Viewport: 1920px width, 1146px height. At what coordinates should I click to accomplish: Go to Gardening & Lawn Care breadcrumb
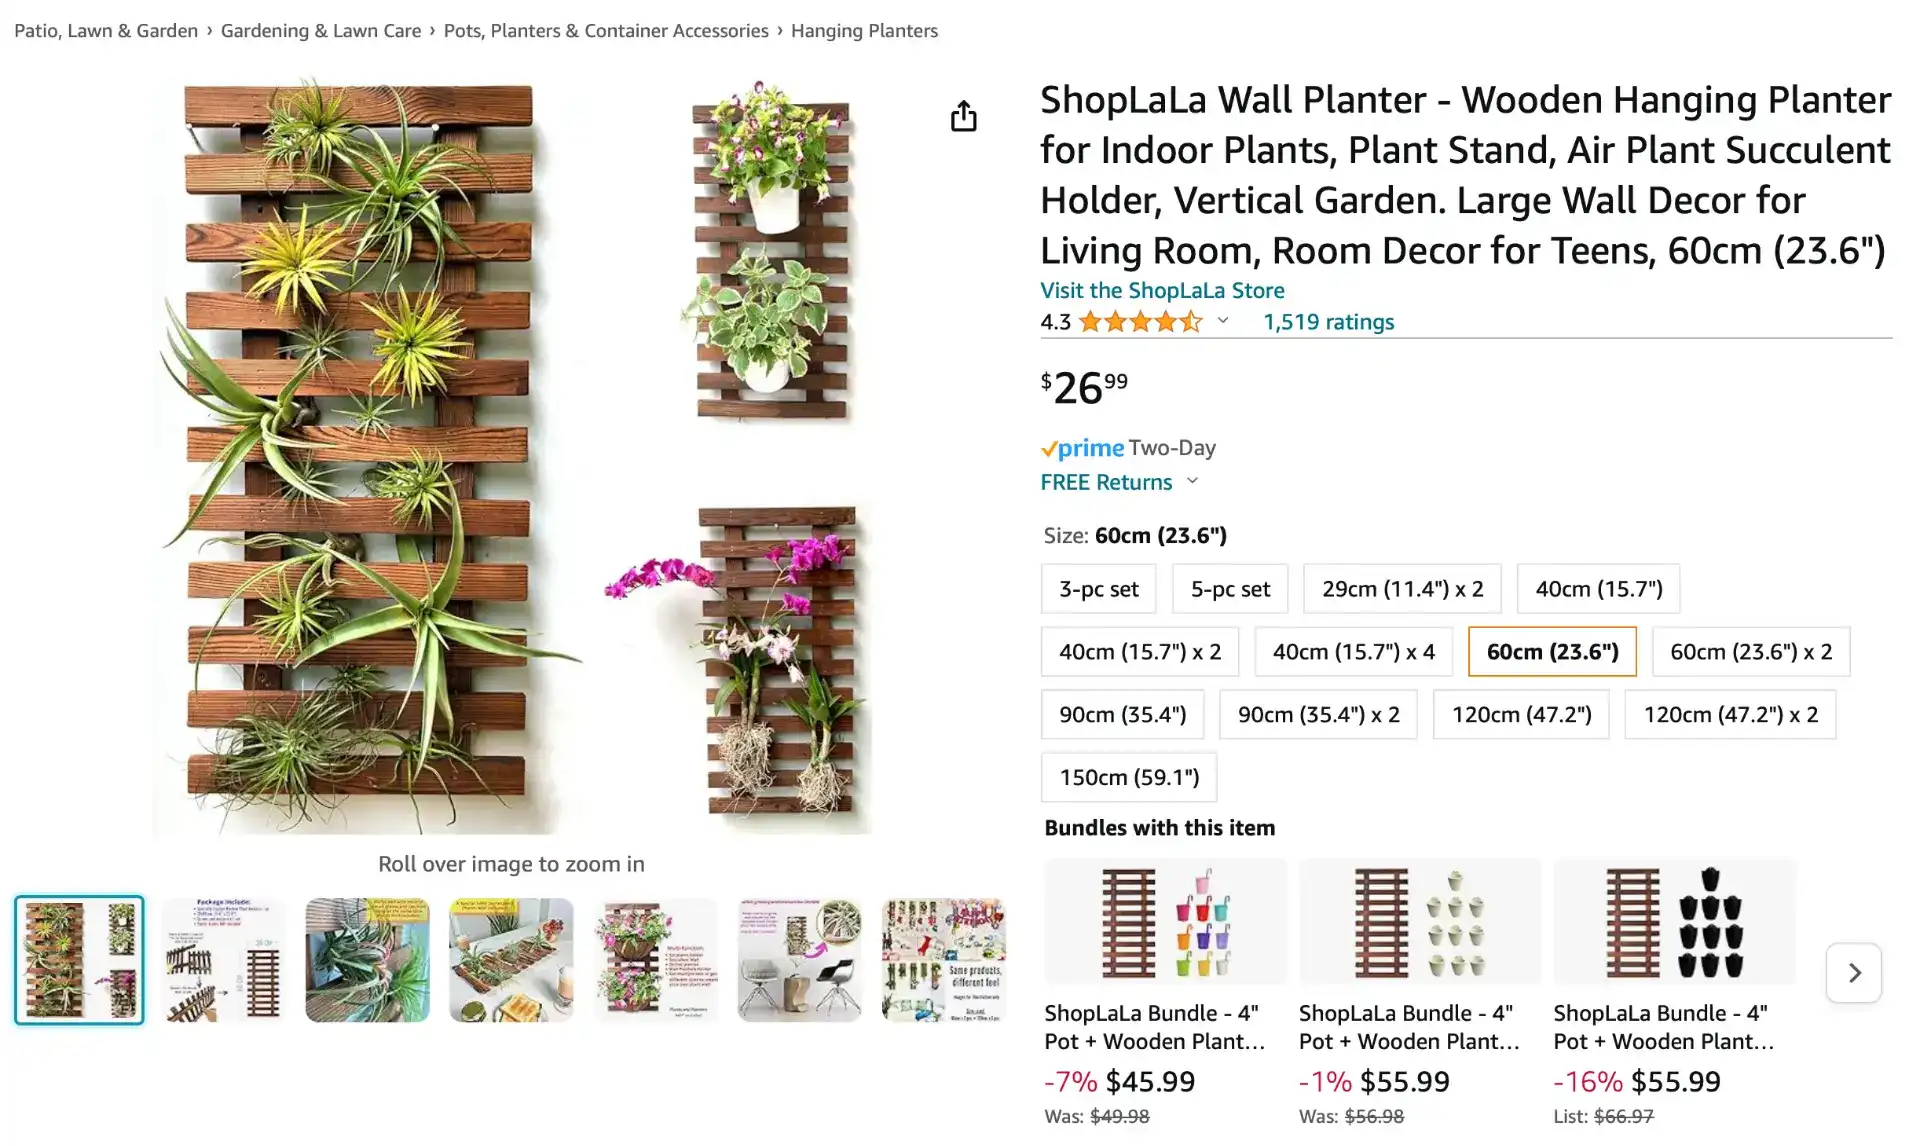pyautogui.click(x=320, y=31)
